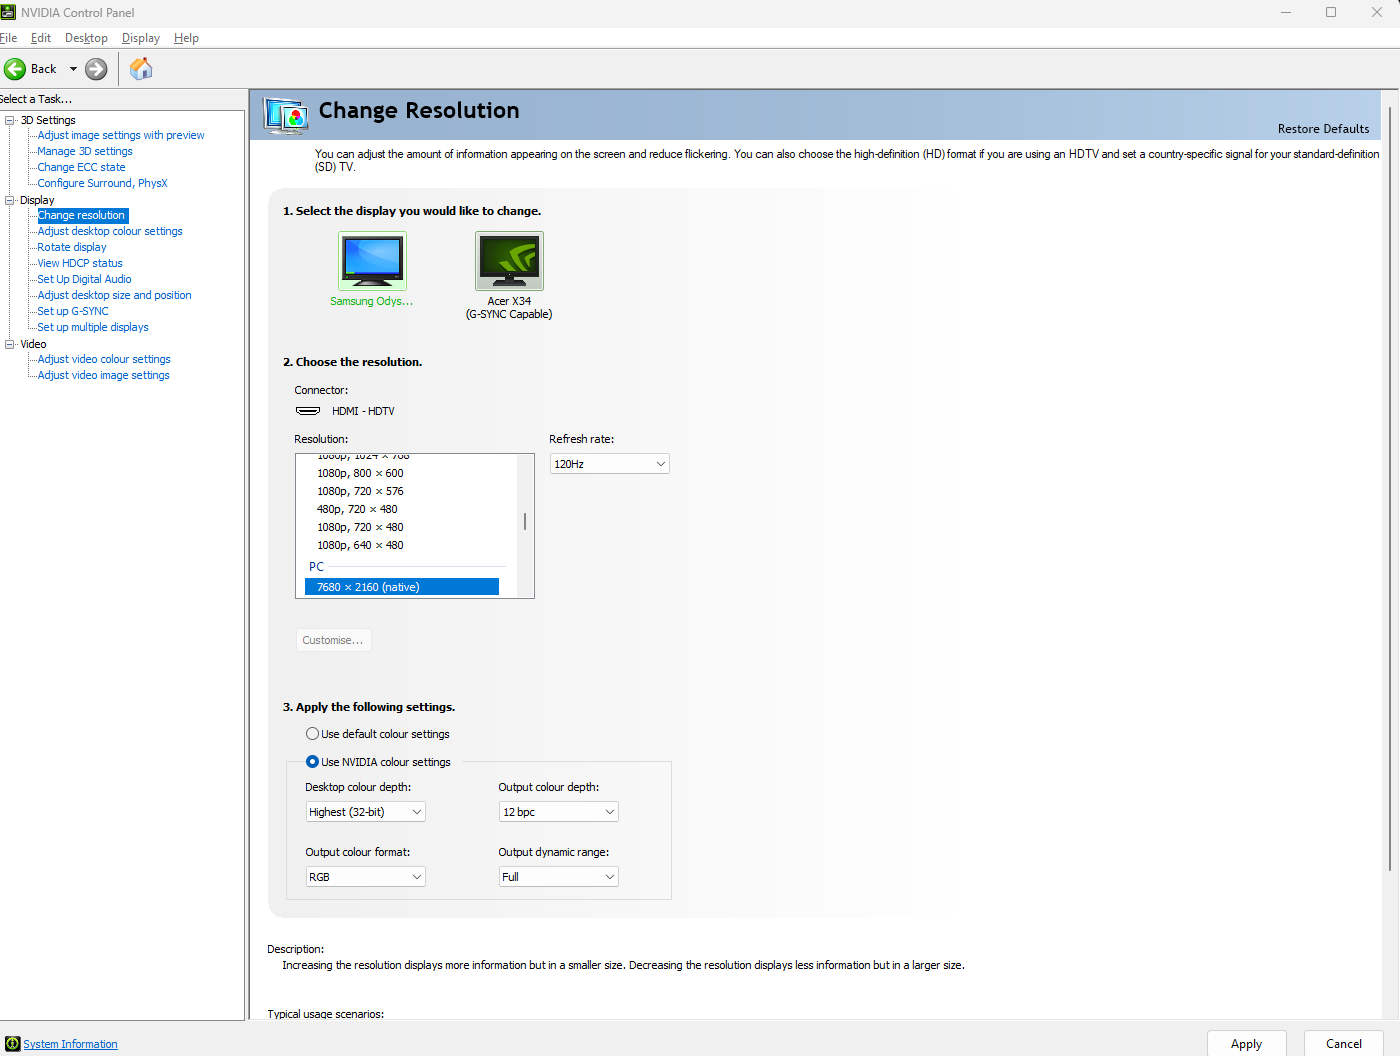Open Set Up Digital Audio
Image resolution: width=1400 pixels, height=1056 pixels.
click(x=84, y=279)
